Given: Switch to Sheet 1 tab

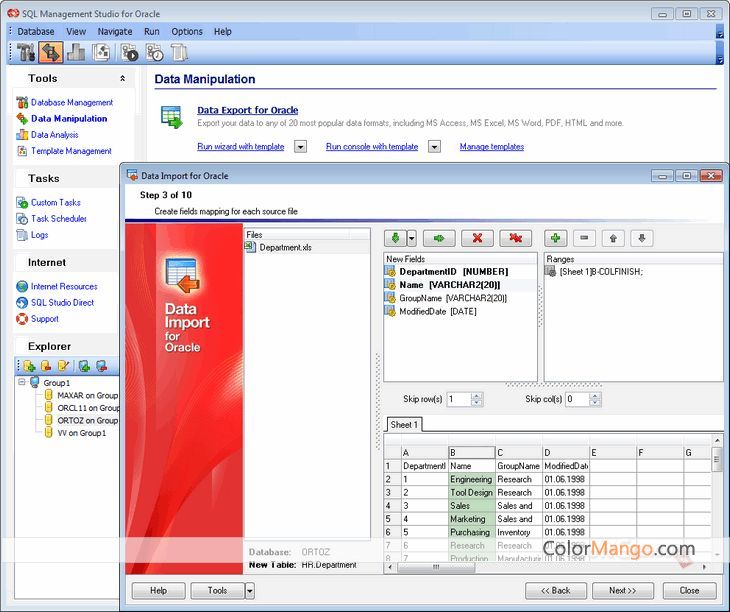Looking at the screenshot, I should [404, 424].
